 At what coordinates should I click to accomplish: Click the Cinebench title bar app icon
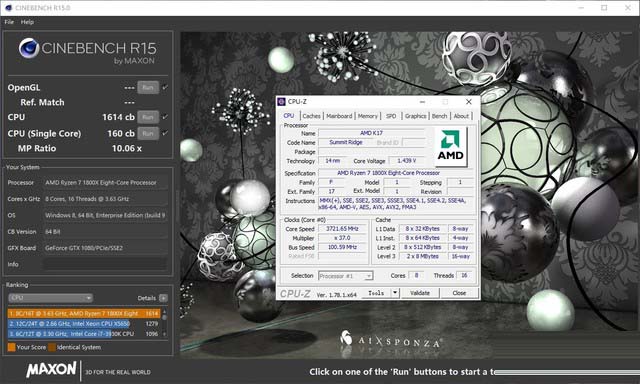(8, 7)
